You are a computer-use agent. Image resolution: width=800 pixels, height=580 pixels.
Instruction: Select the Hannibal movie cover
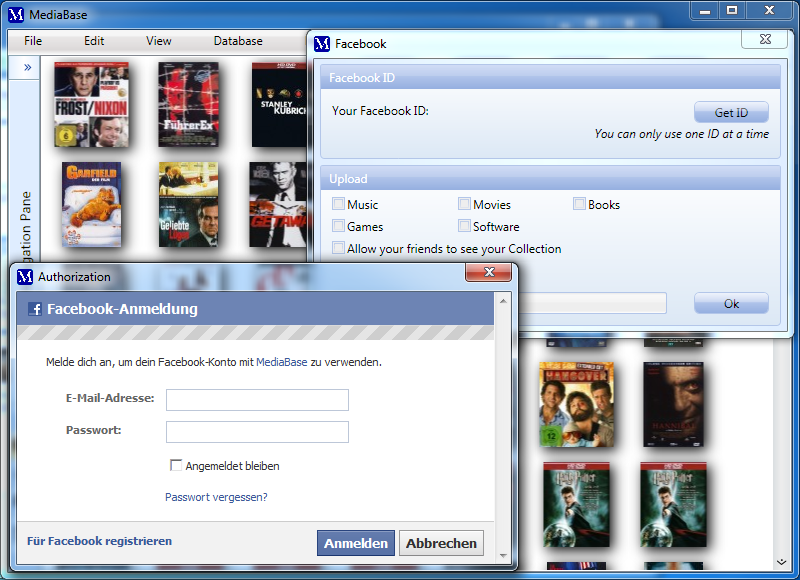(x=673, y=405)
